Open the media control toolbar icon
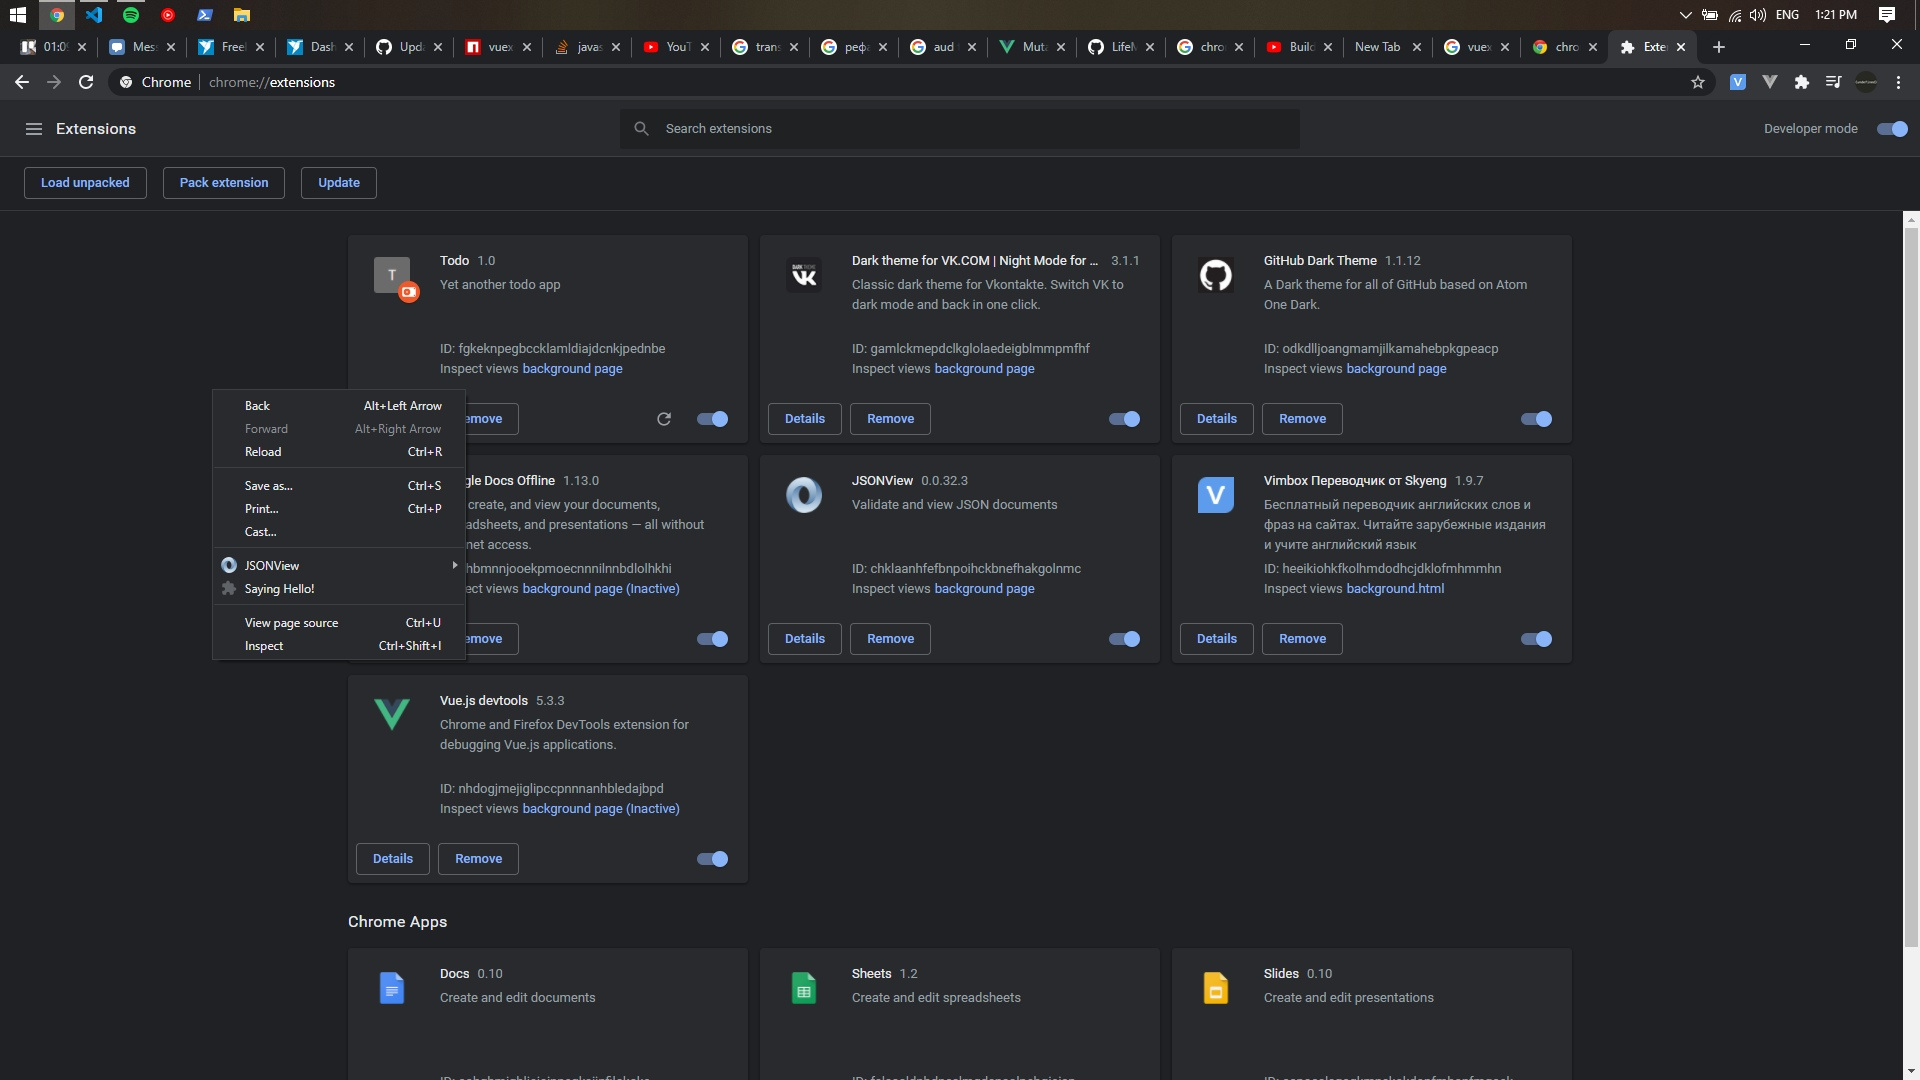The height and width of the screenshot is (1080, 1920). click(x=1833, y=82)
